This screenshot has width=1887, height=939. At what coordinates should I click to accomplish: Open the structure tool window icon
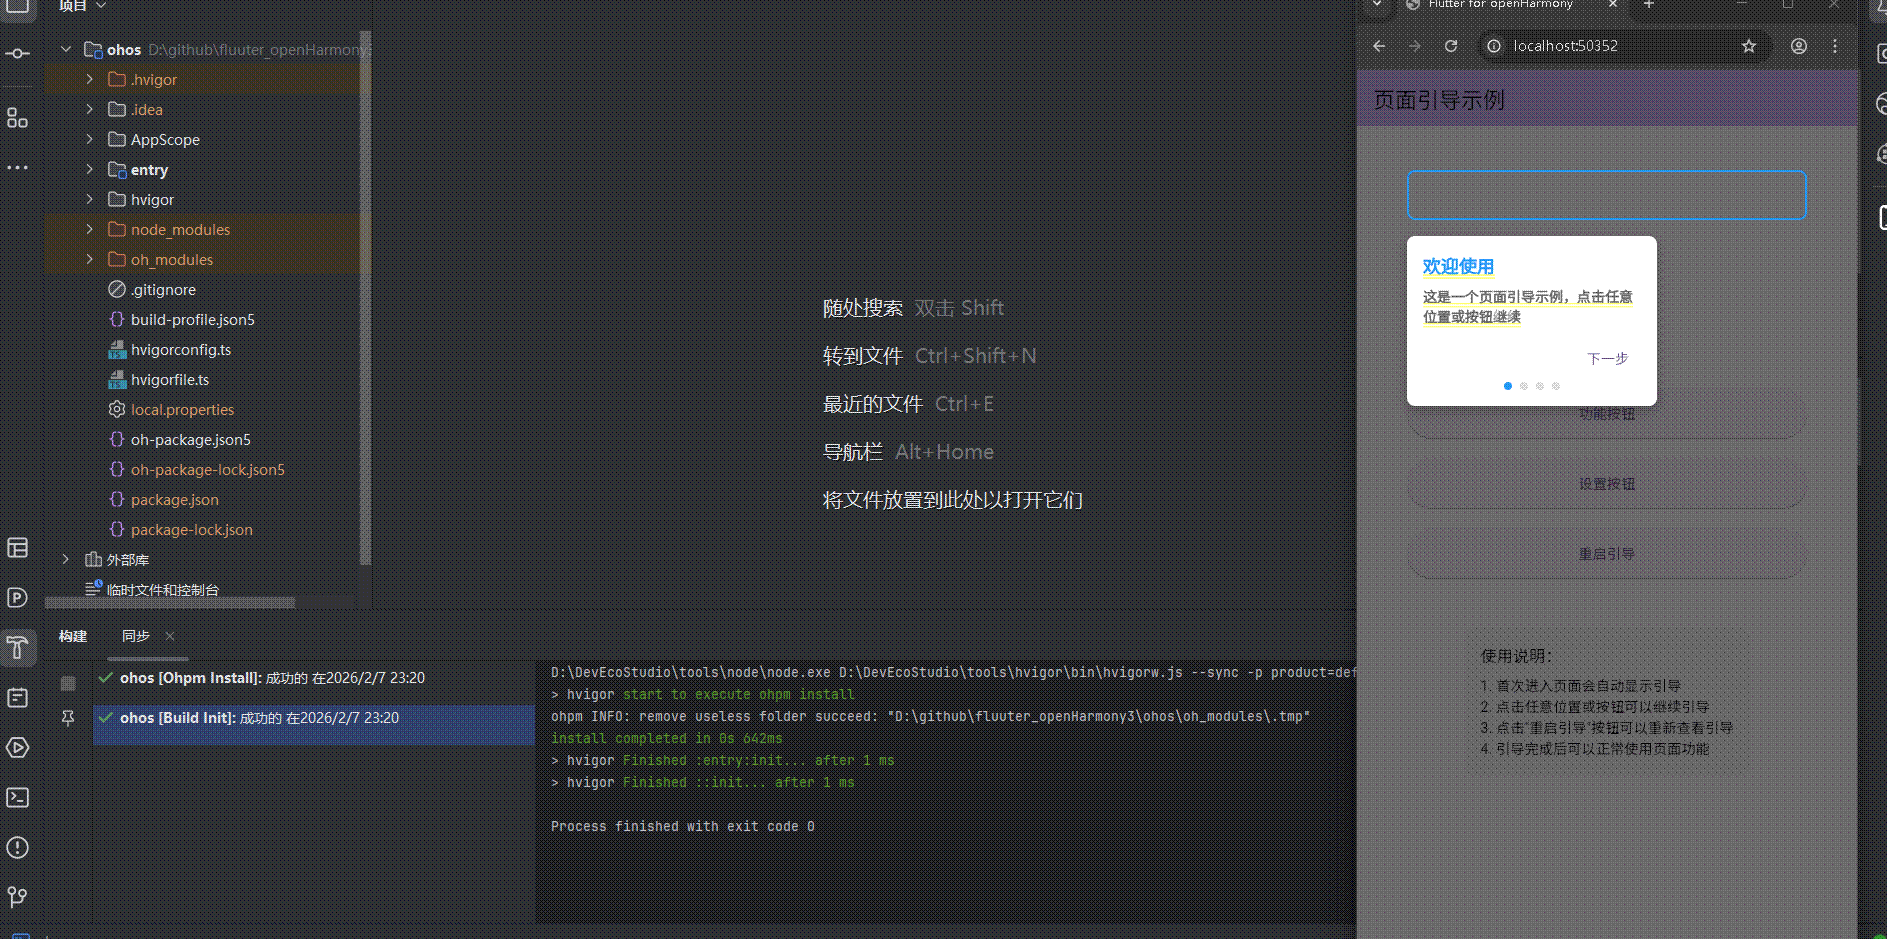[x=17, y=118]
